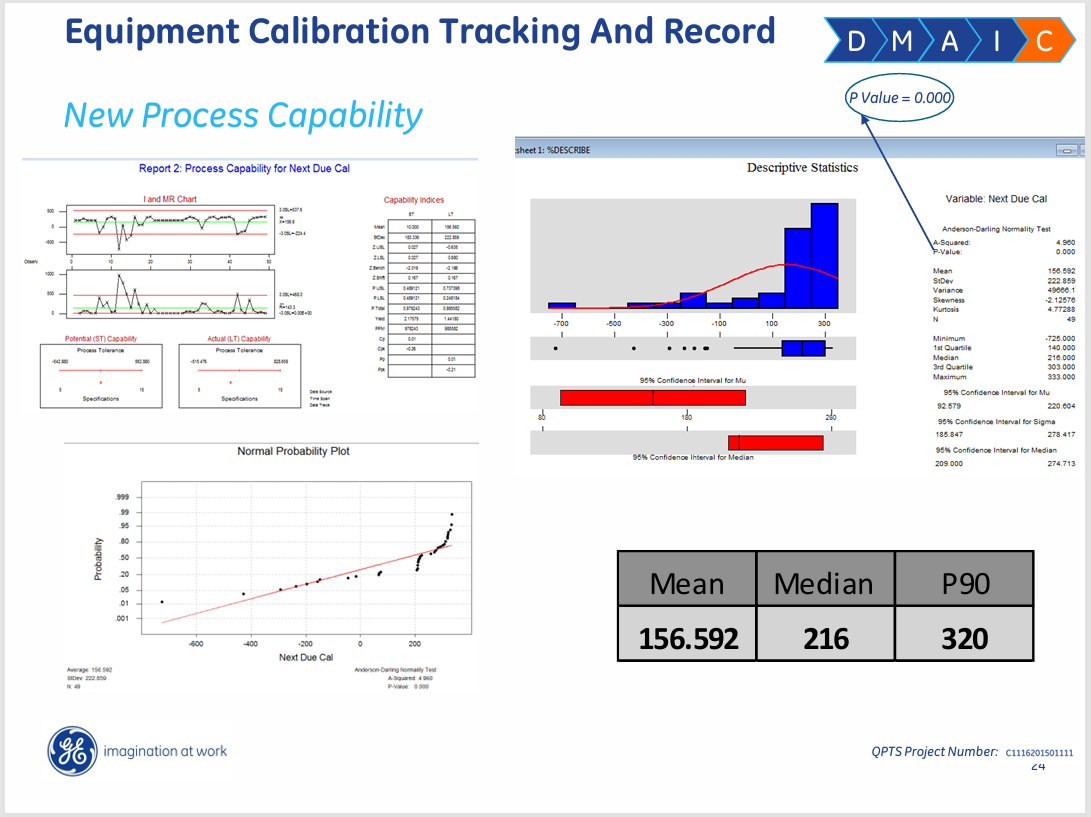Click the I chevron in DMAIC banner
The image size is (1091, 817).
click(x=996, y=40)
